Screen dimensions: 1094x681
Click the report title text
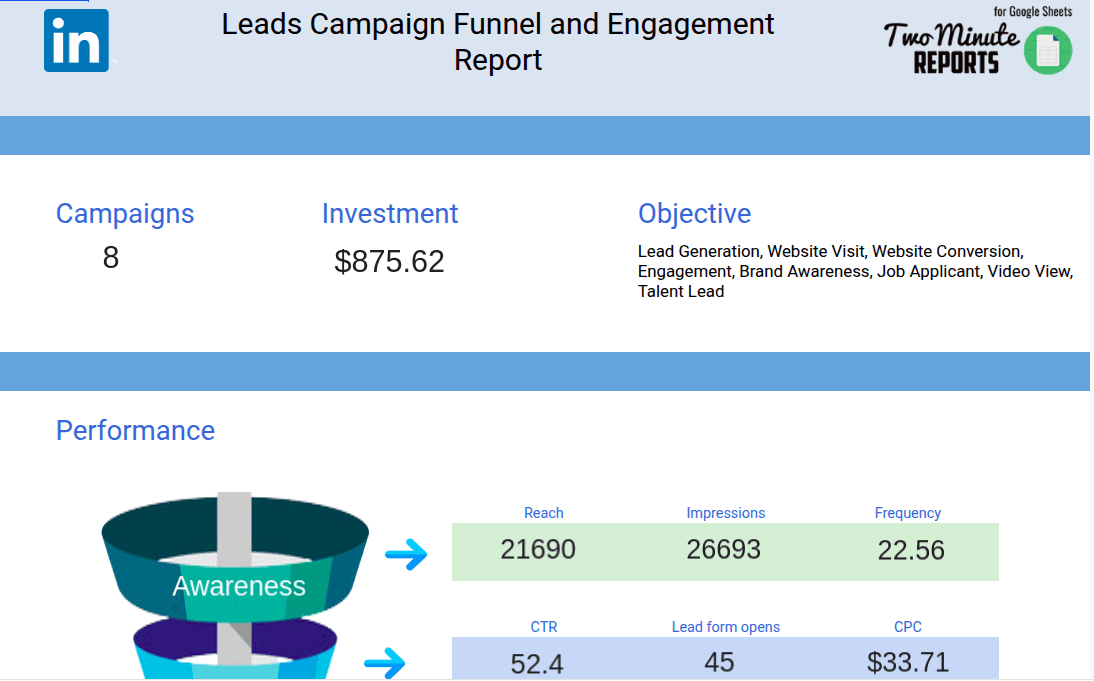(498, 42)
